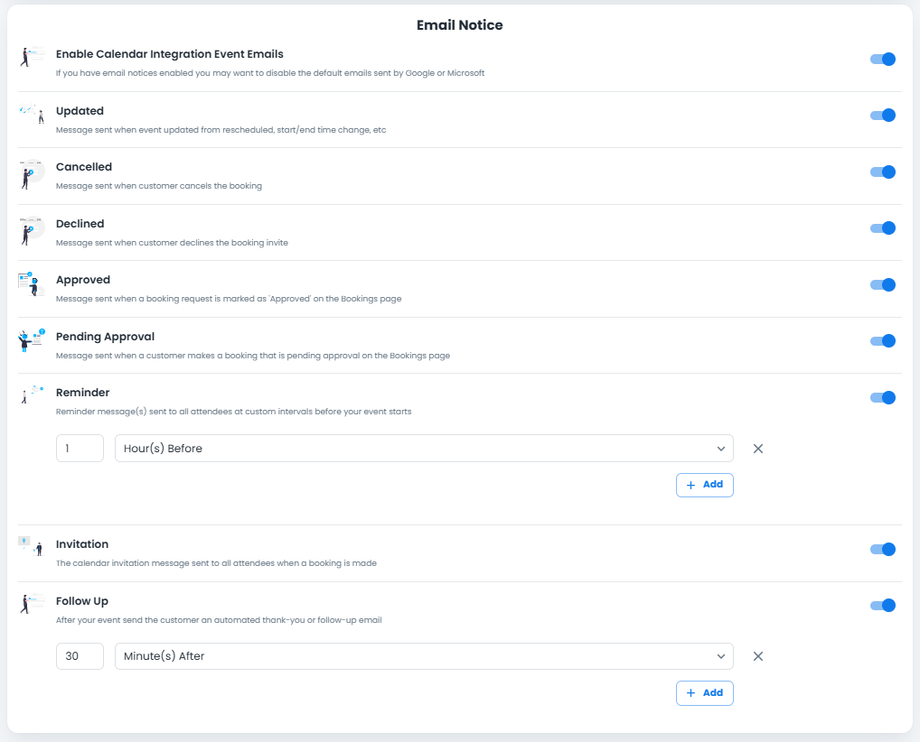The height and width of the screenshot is (742, 920).
Task: Click the Approved notice illustration icon
Action: click(32, 285)
